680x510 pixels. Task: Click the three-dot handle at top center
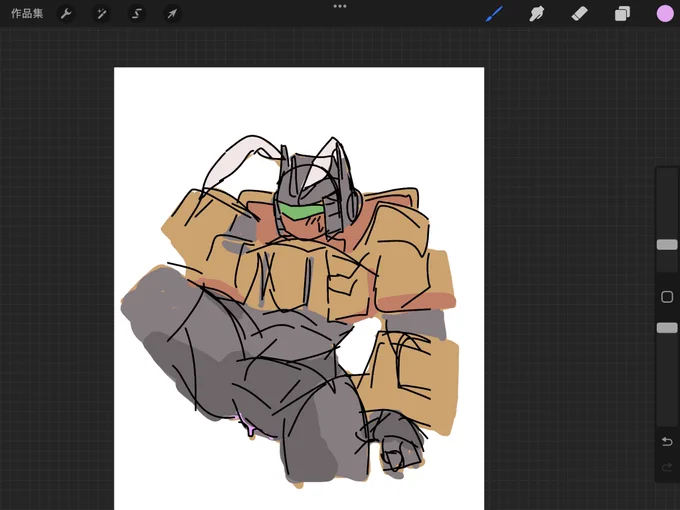(340, 7)
